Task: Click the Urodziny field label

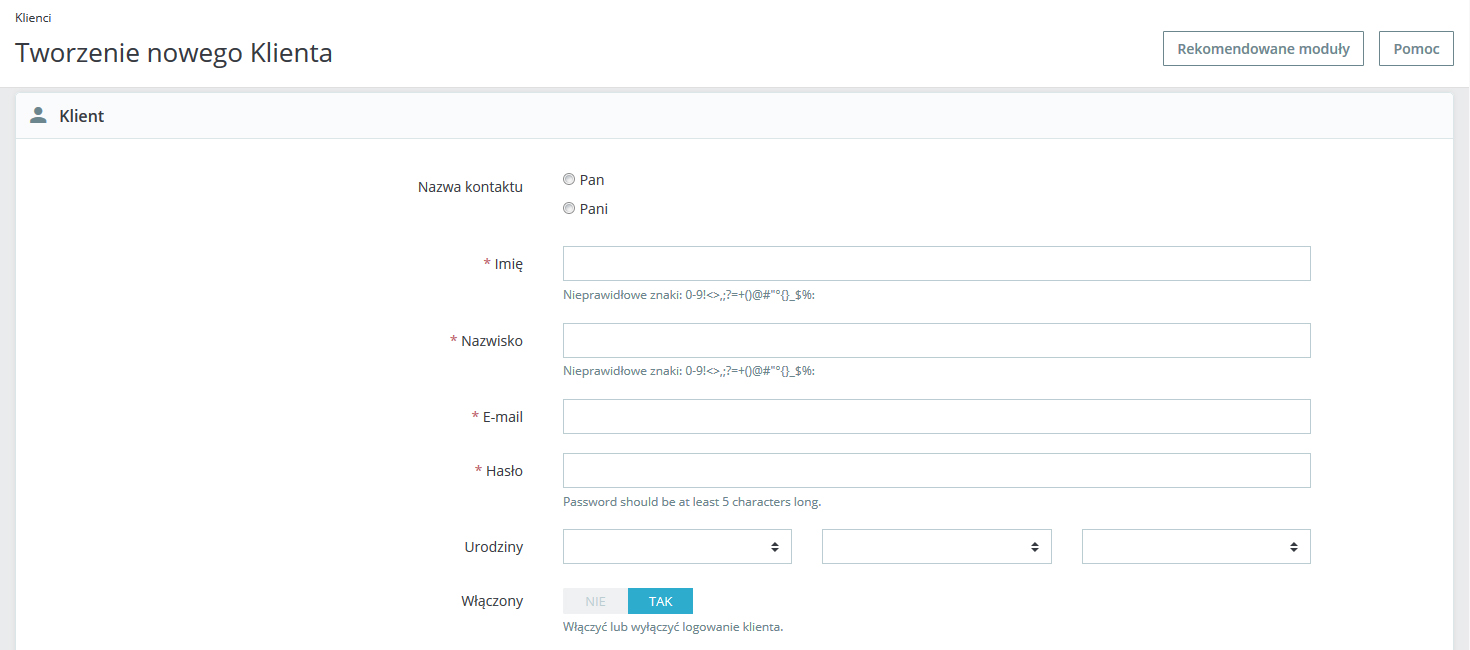Action: click(493, 547)
